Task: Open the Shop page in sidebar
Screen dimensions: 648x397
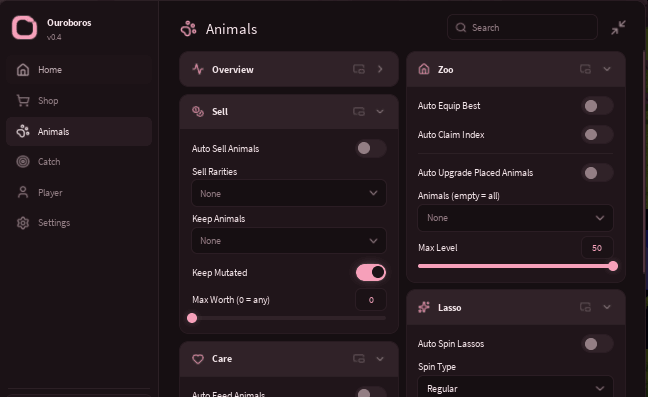Action: click(79, 101)
